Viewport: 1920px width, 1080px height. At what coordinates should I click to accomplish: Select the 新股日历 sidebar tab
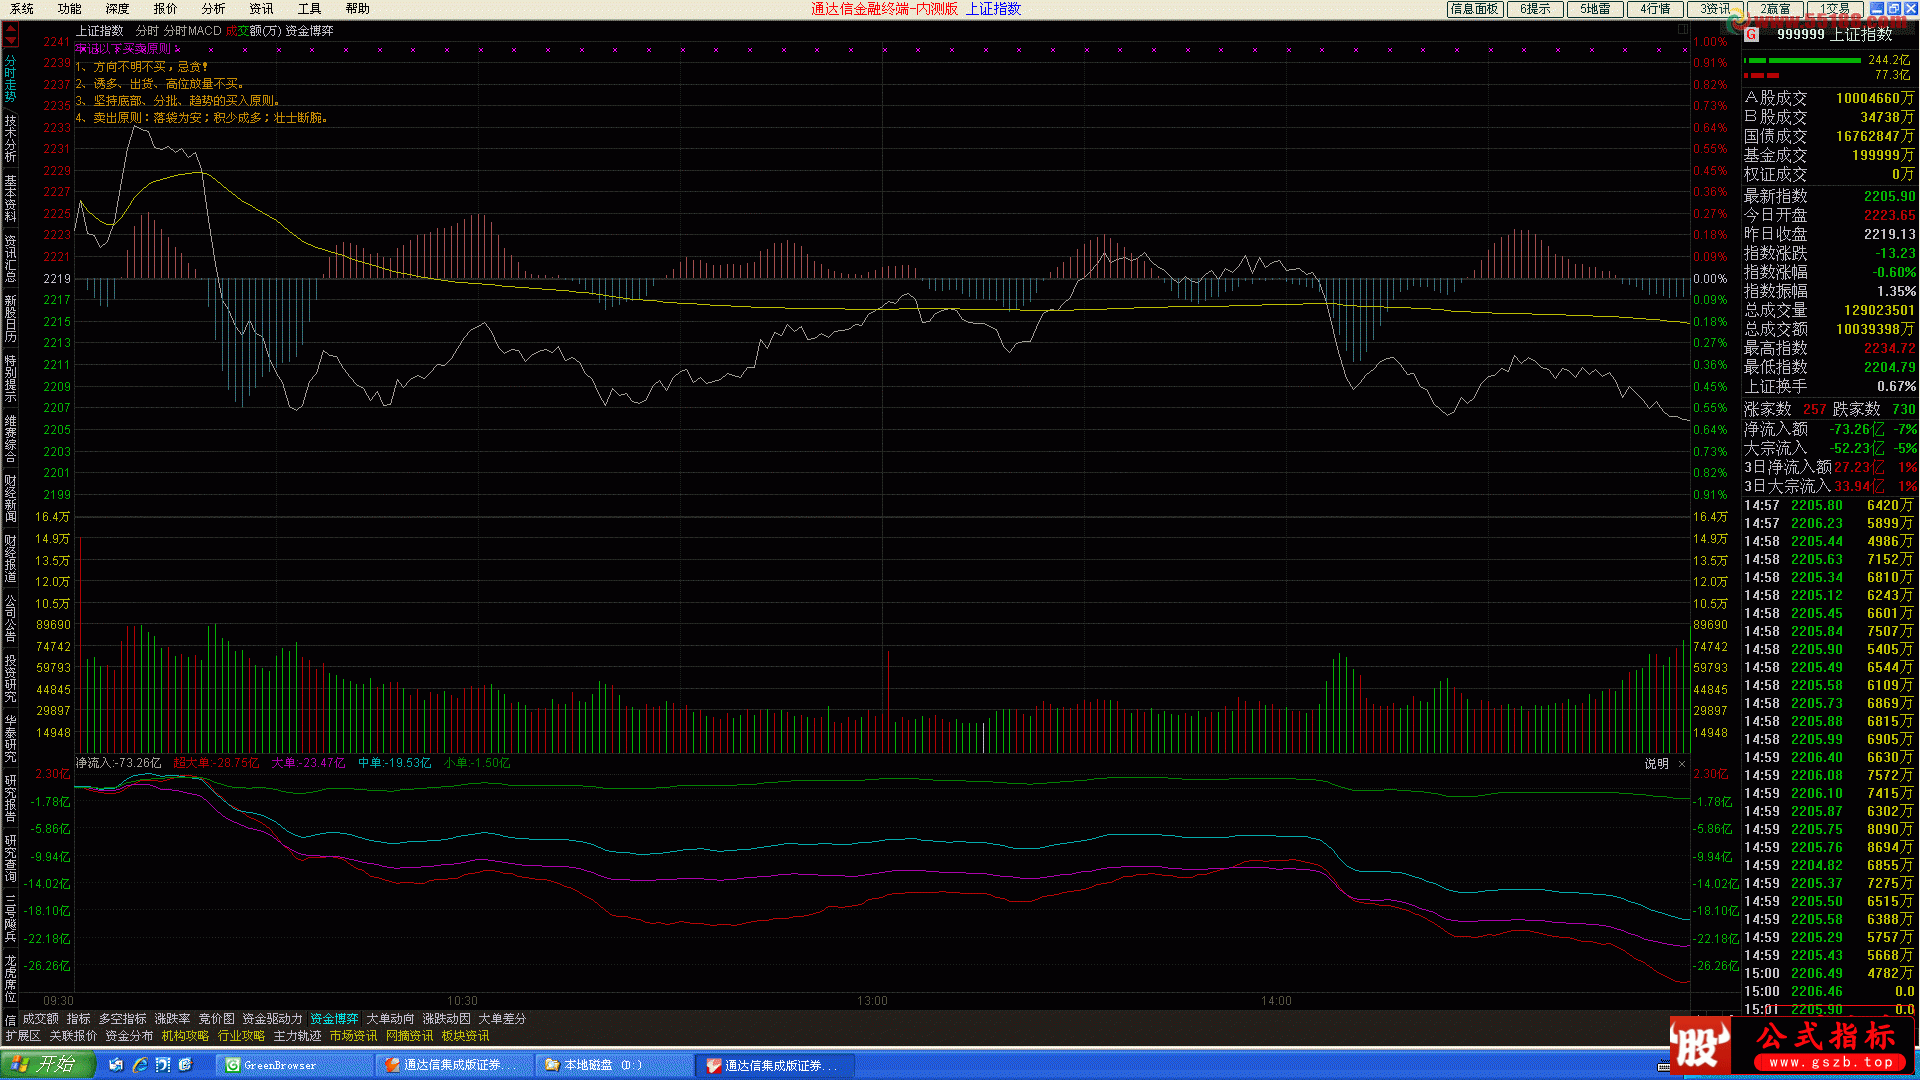point(10,318)
